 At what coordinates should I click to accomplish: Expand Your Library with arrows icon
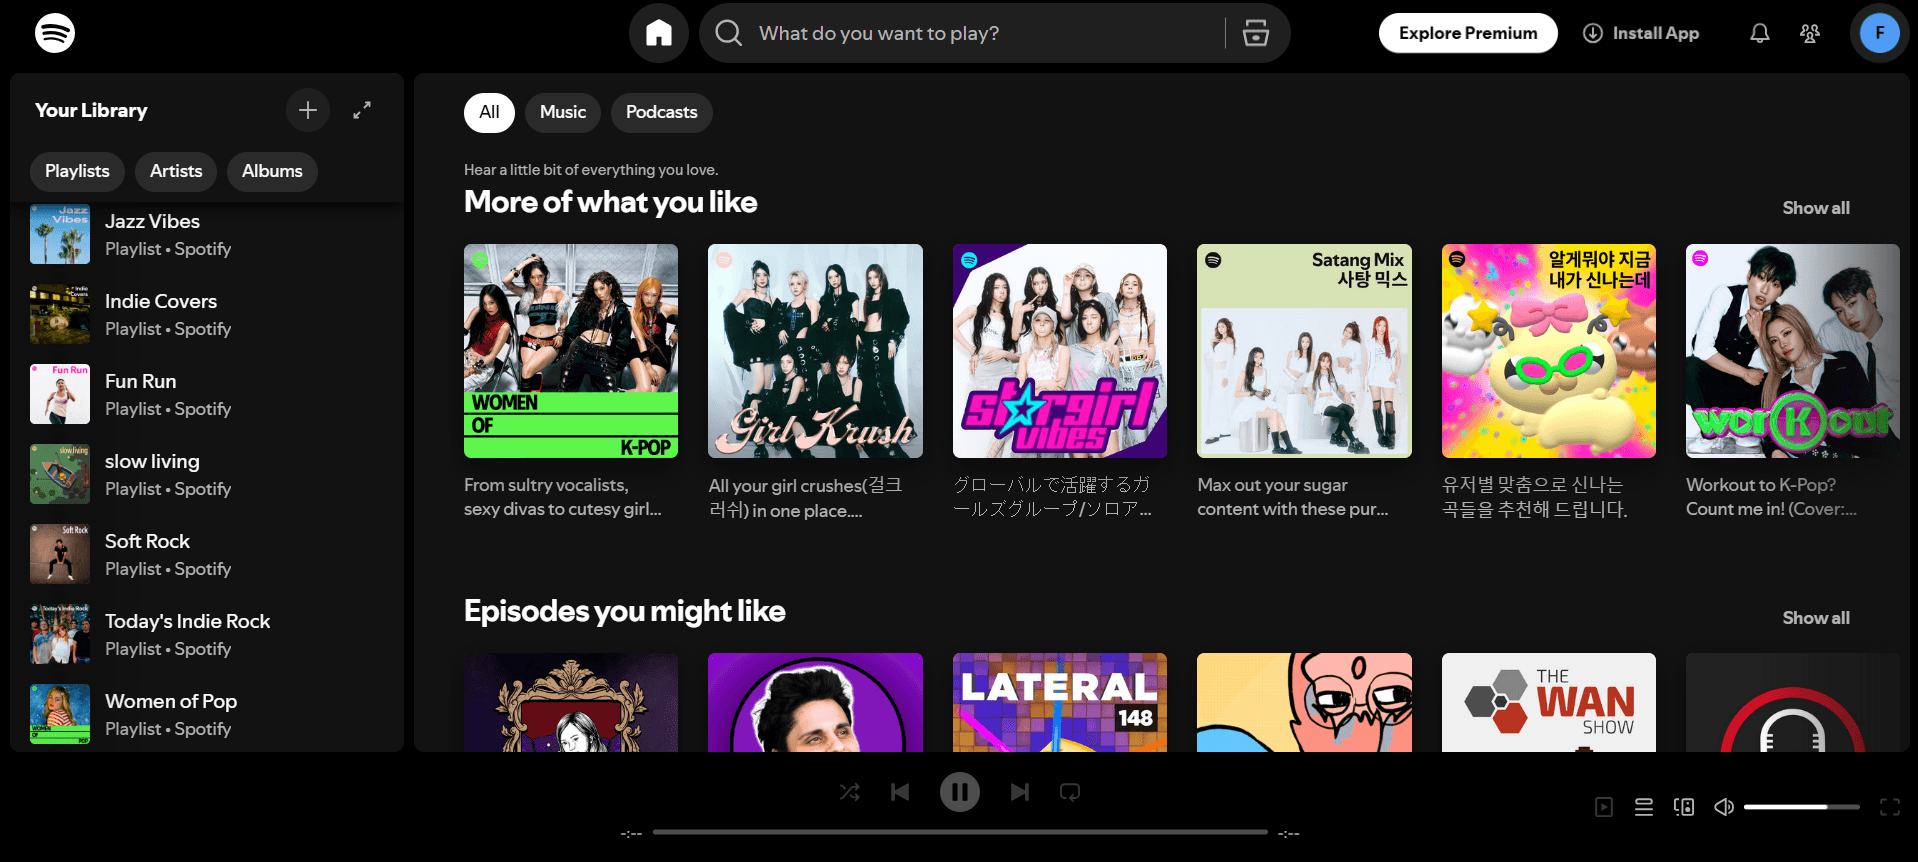(362, 110)
